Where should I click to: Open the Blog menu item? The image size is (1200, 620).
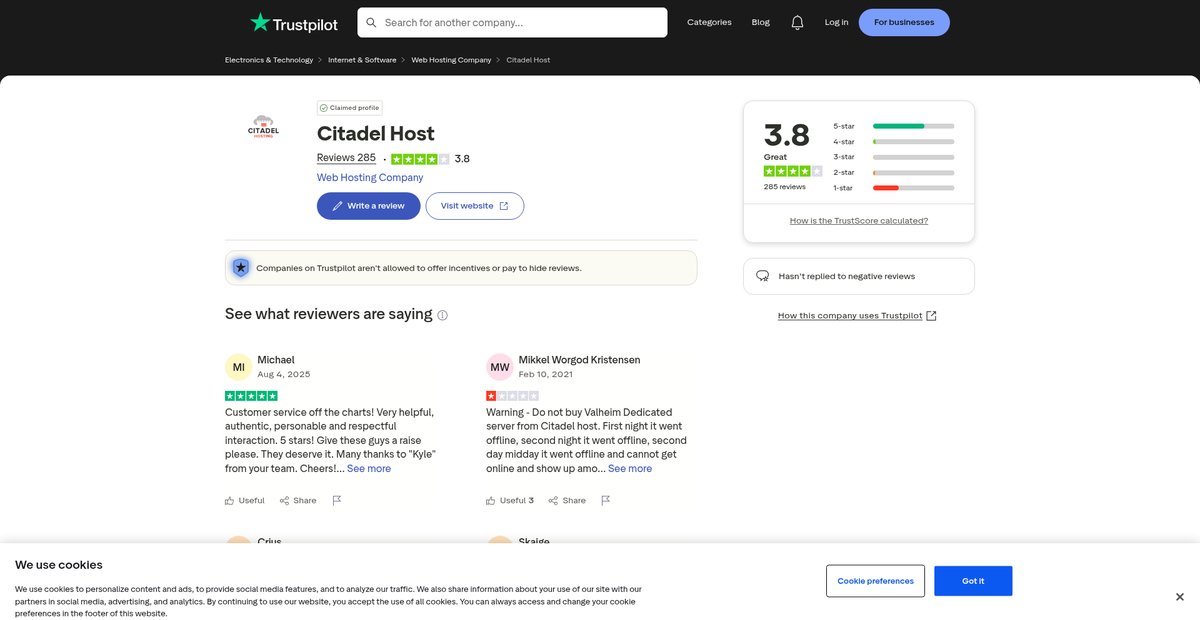(761, 22)
